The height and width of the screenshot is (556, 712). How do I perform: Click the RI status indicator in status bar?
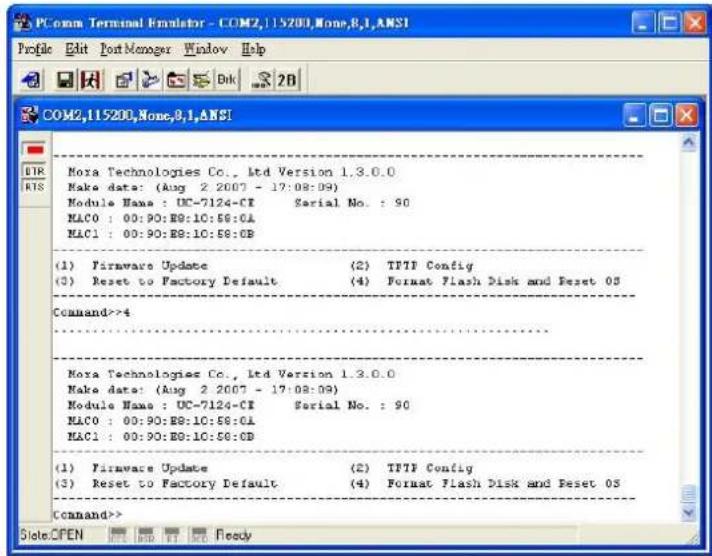point(172,535)
